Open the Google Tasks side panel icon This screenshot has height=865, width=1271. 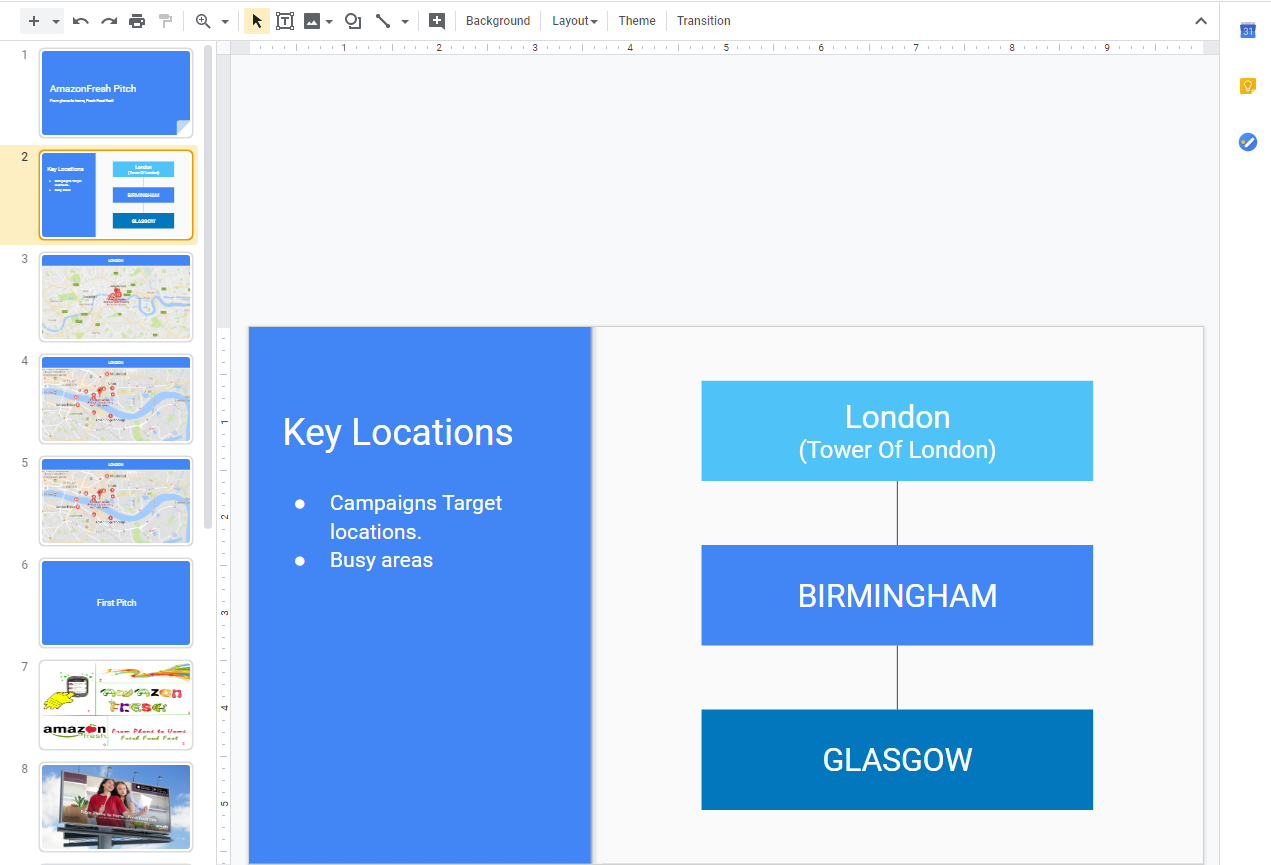coord(1248,142)
